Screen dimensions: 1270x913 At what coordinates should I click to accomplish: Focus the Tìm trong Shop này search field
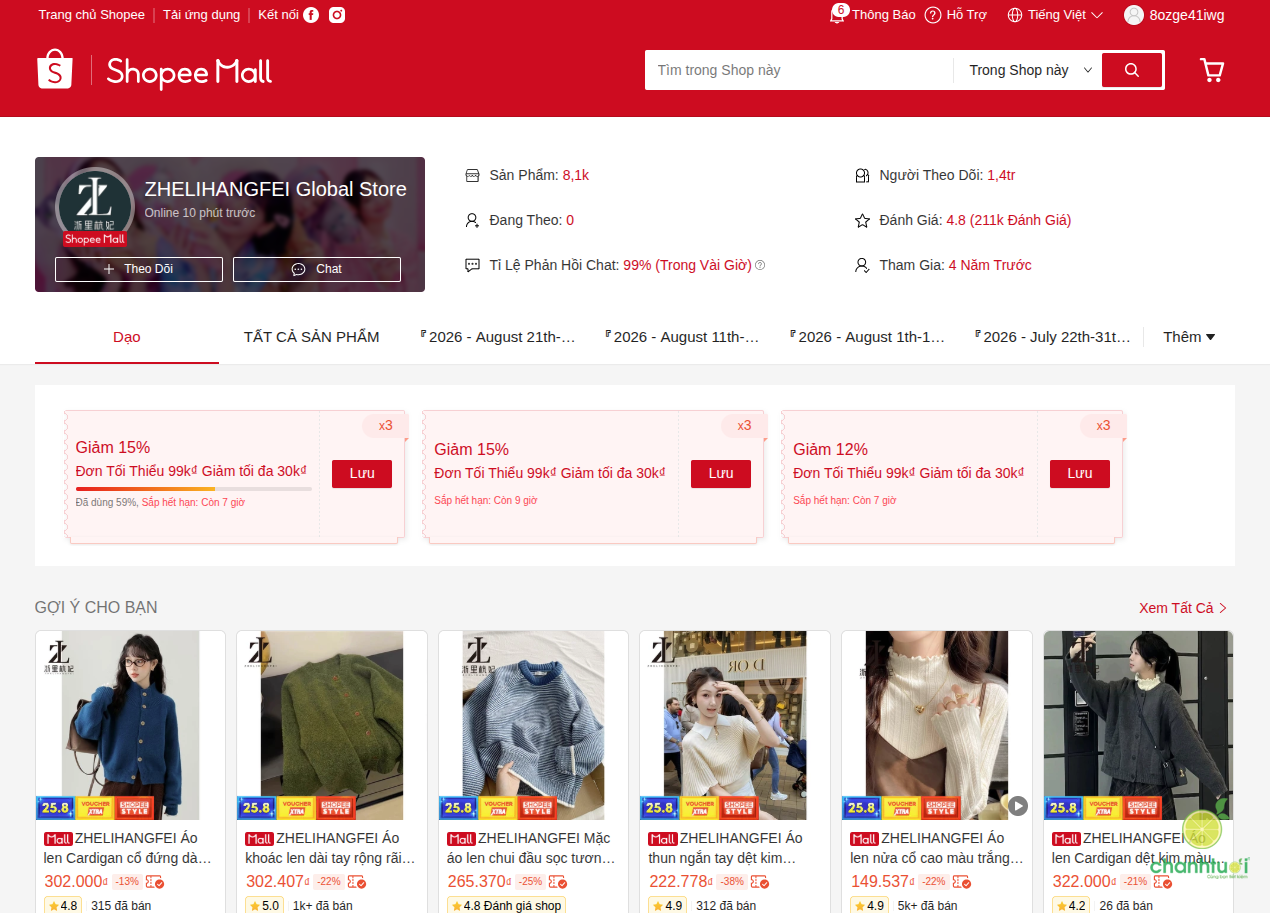tap(799, 70)
